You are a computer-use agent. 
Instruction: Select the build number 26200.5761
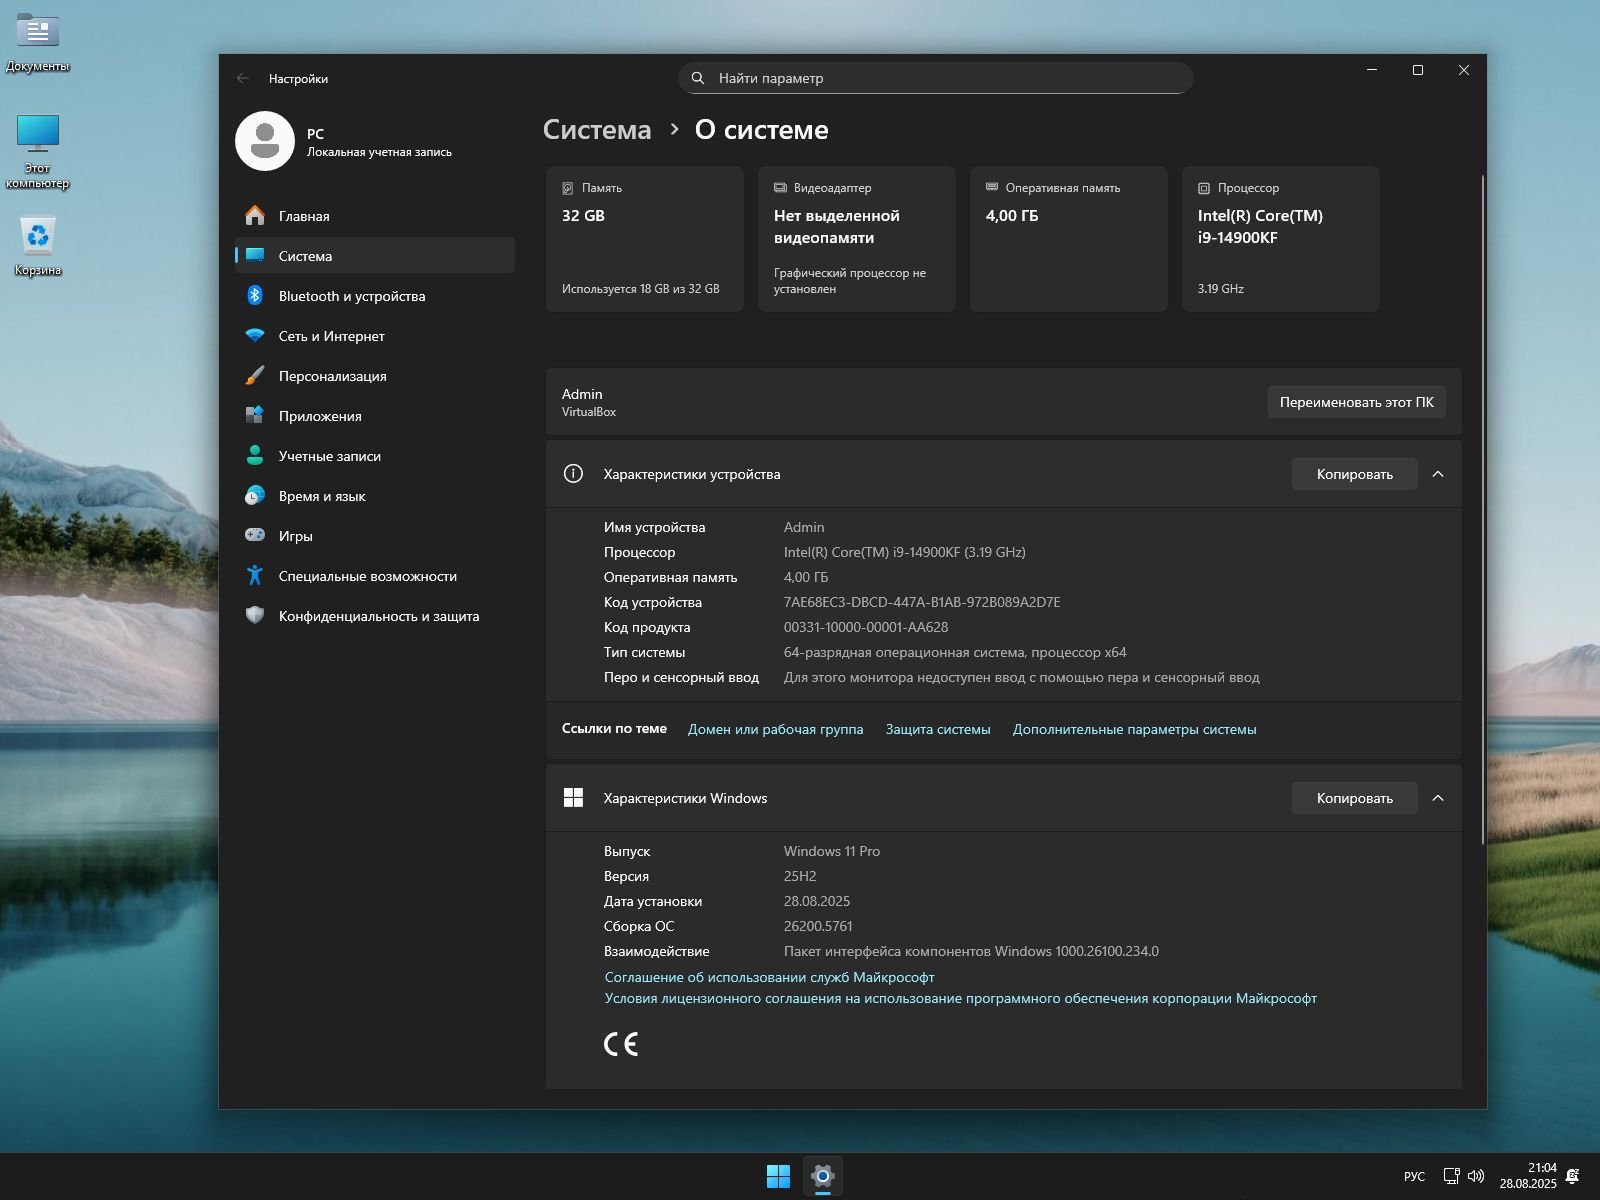[x=818, y=926]
